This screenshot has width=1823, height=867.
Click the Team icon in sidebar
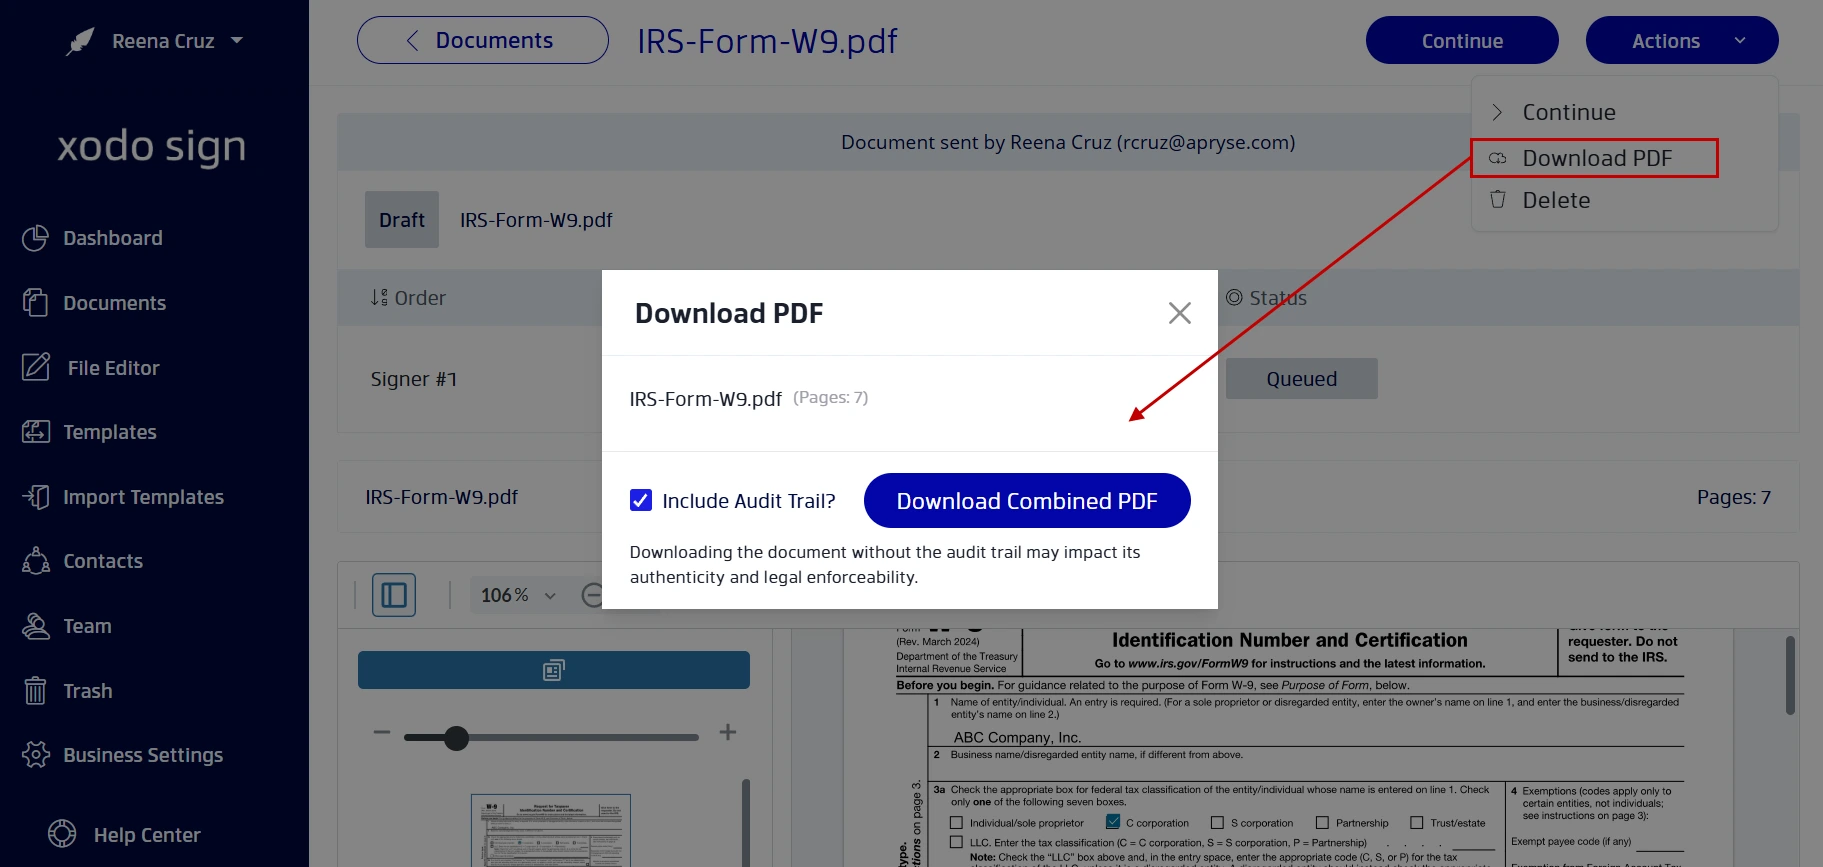pos(36,626)
